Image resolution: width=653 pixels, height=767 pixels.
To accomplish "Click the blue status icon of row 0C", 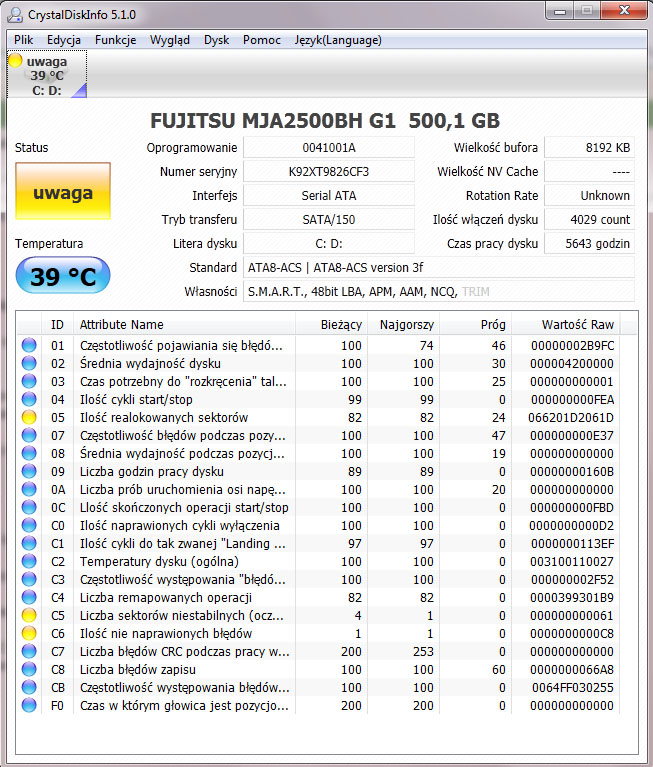I will [x=29, y=507].
